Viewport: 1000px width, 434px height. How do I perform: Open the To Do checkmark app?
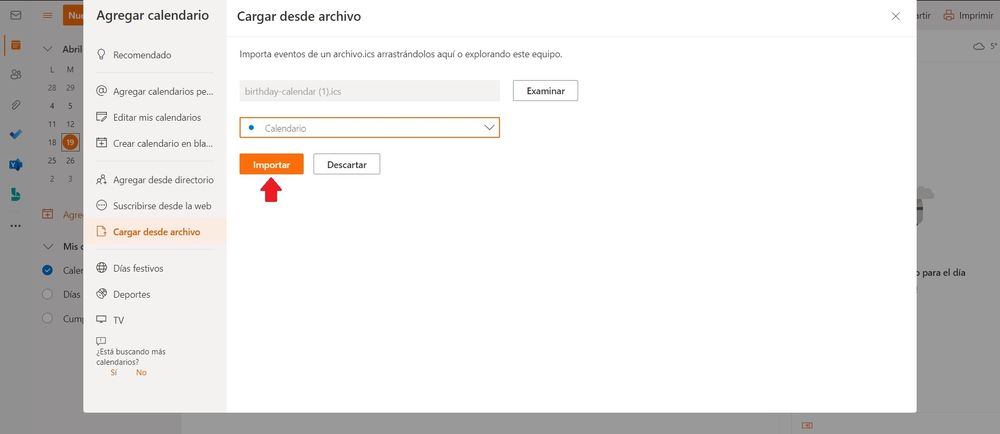click(x=15, y=134)
